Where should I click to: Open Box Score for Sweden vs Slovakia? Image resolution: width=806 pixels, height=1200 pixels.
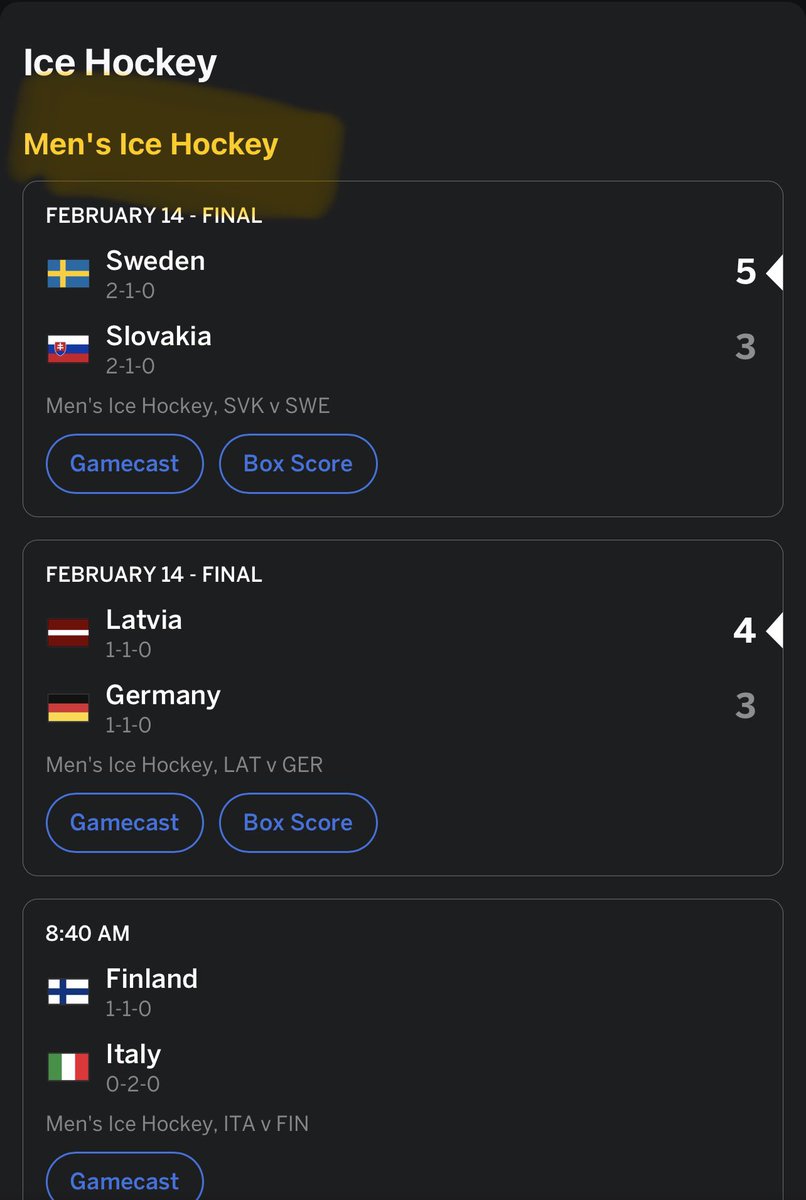click(x=298, y=464)
